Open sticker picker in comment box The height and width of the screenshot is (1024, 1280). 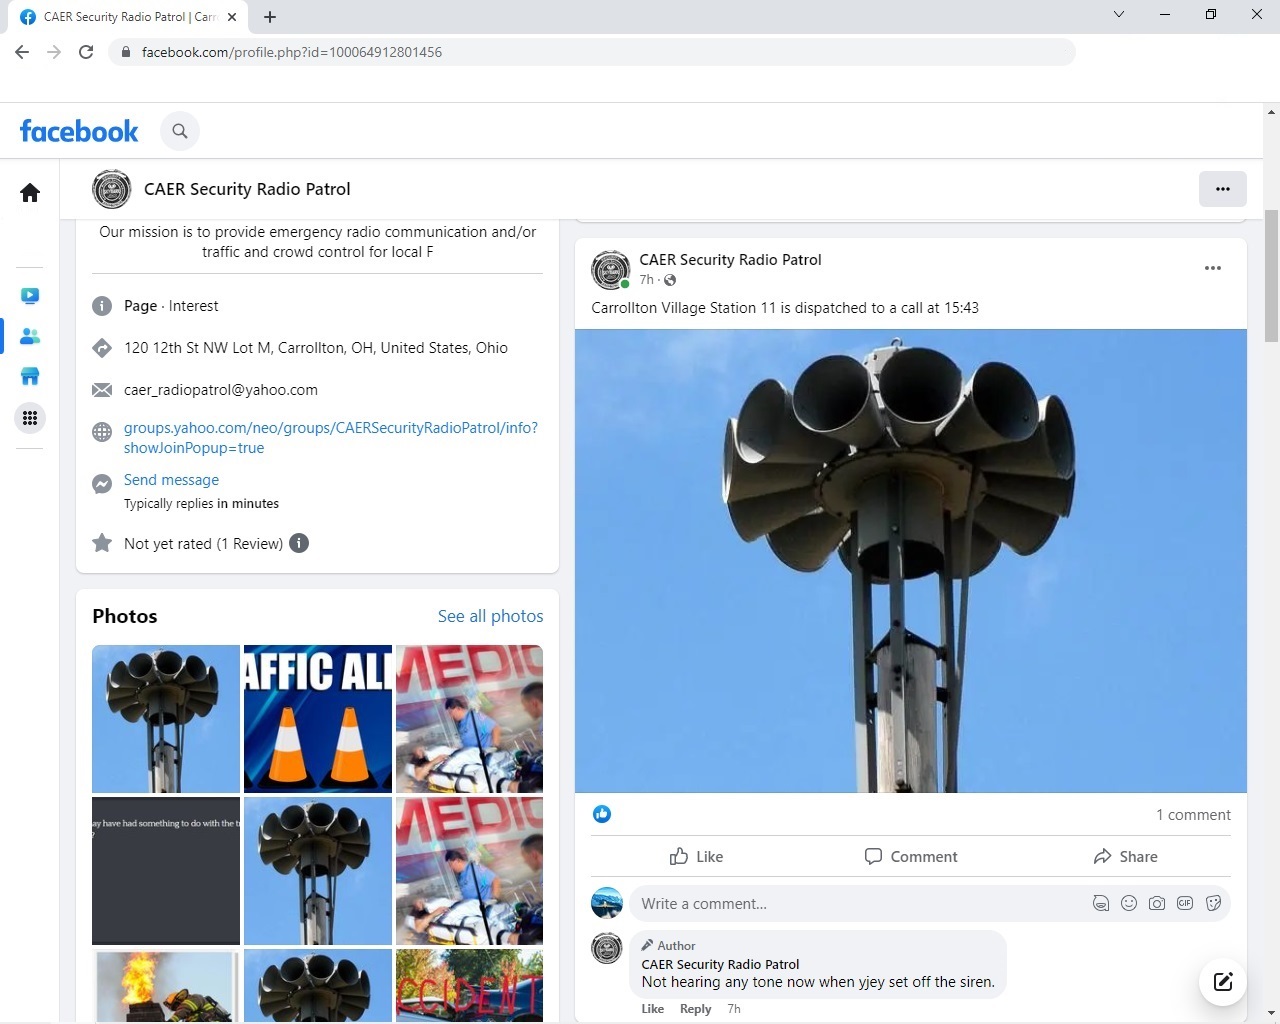click(x=1213, y=904)
